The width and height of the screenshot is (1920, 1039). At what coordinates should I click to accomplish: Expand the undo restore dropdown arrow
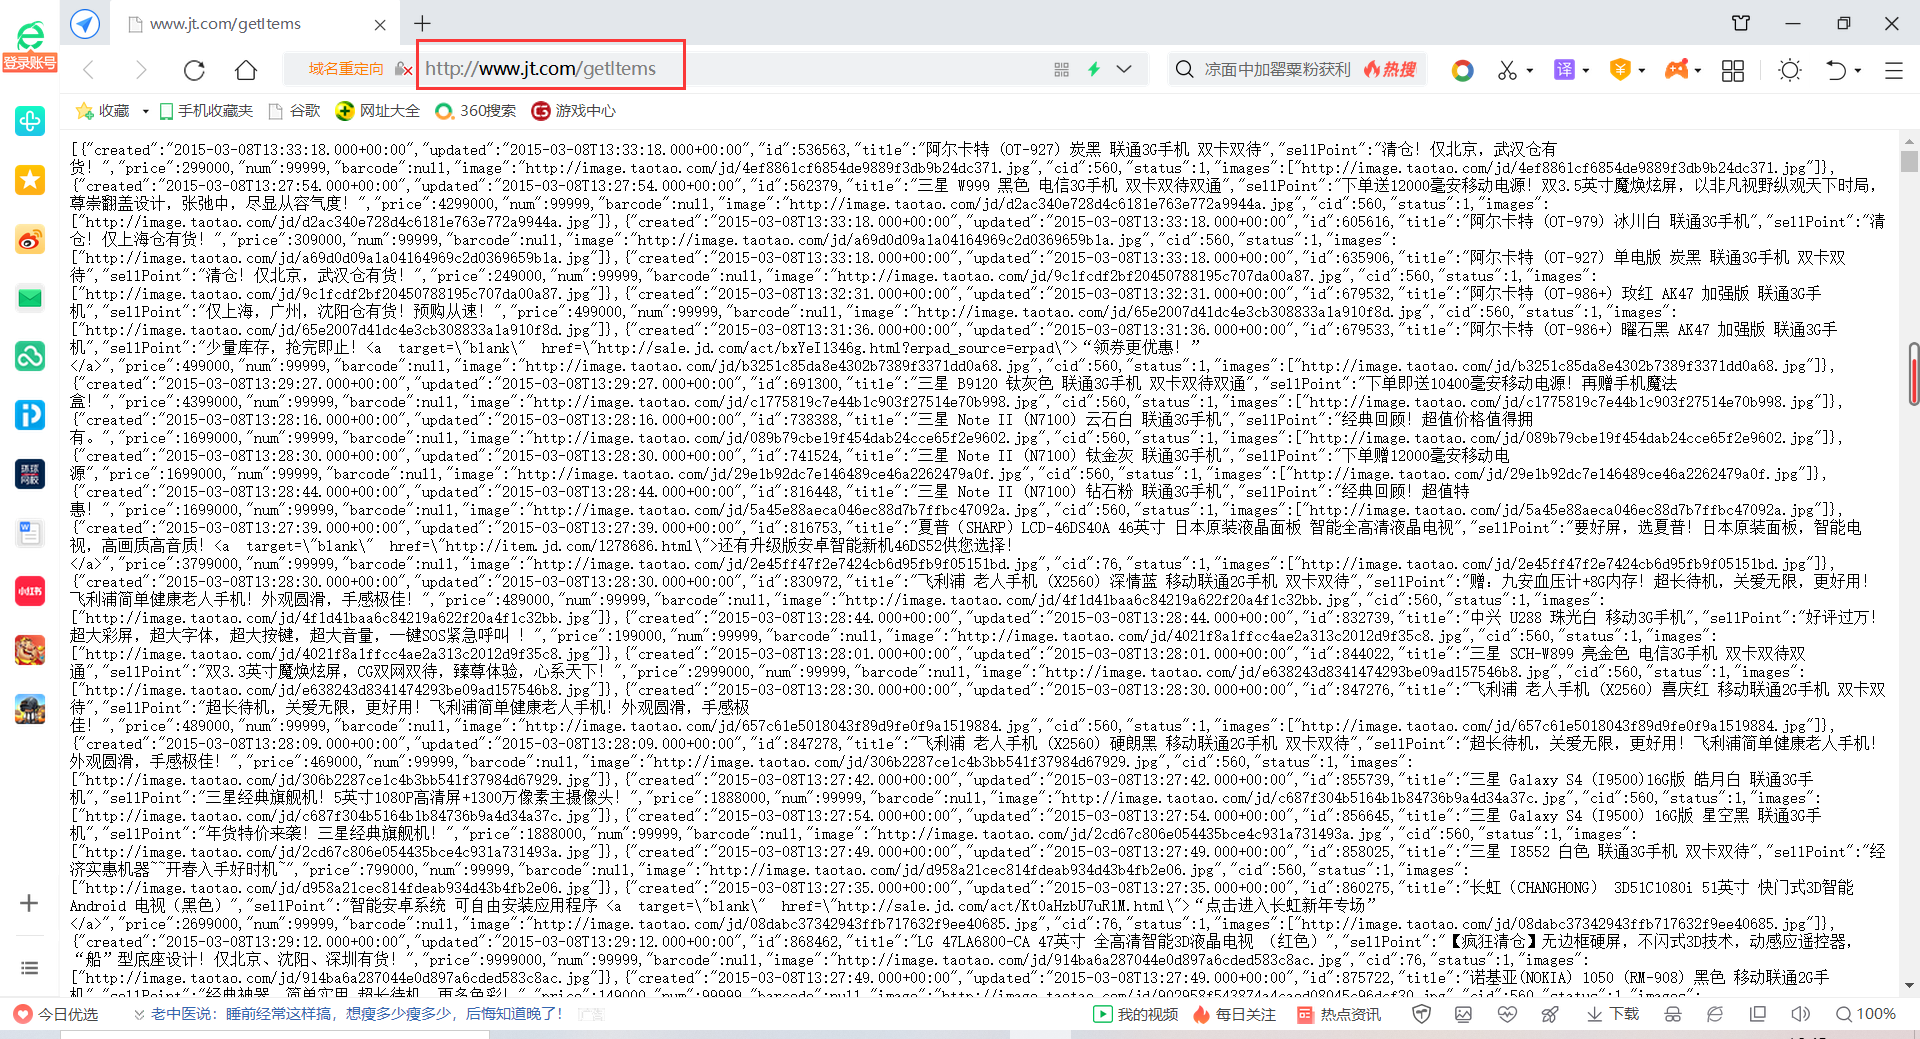point(1858,70)
